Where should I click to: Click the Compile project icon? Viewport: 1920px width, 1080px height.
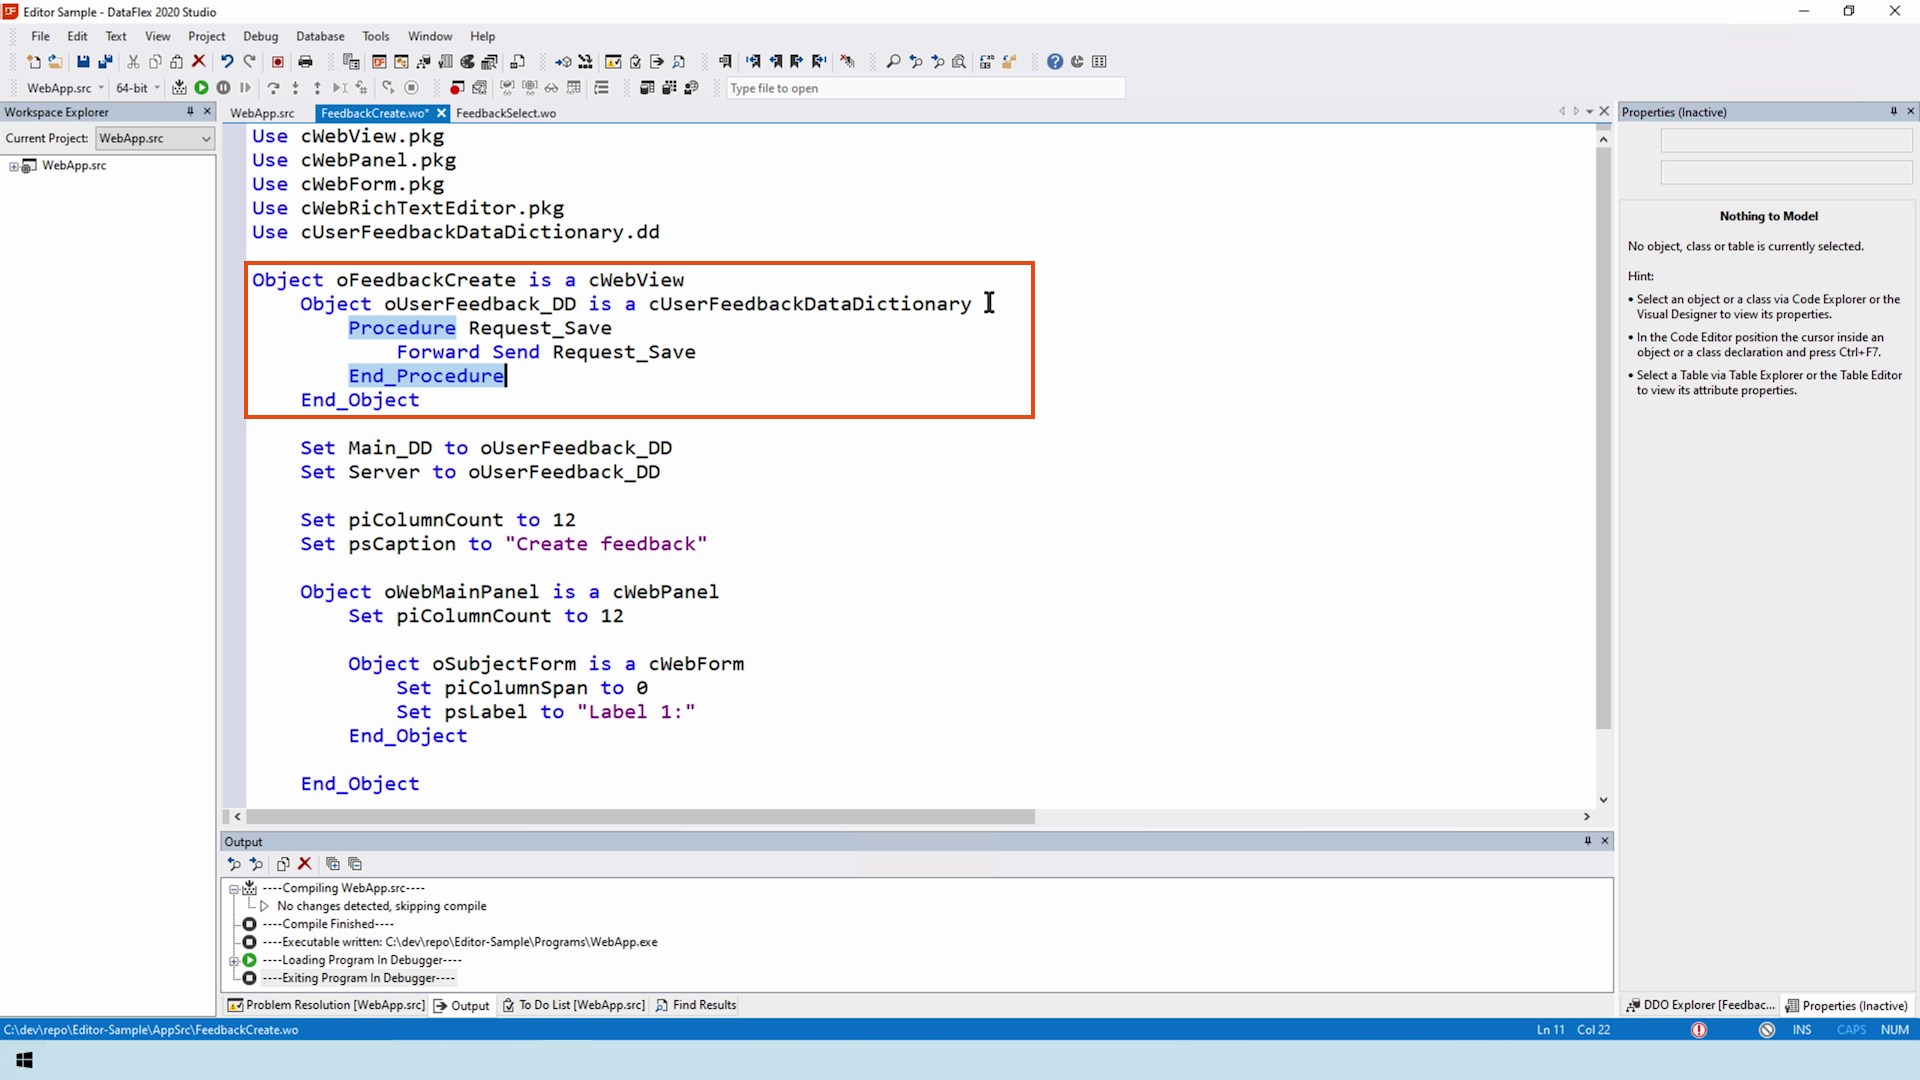179,88
